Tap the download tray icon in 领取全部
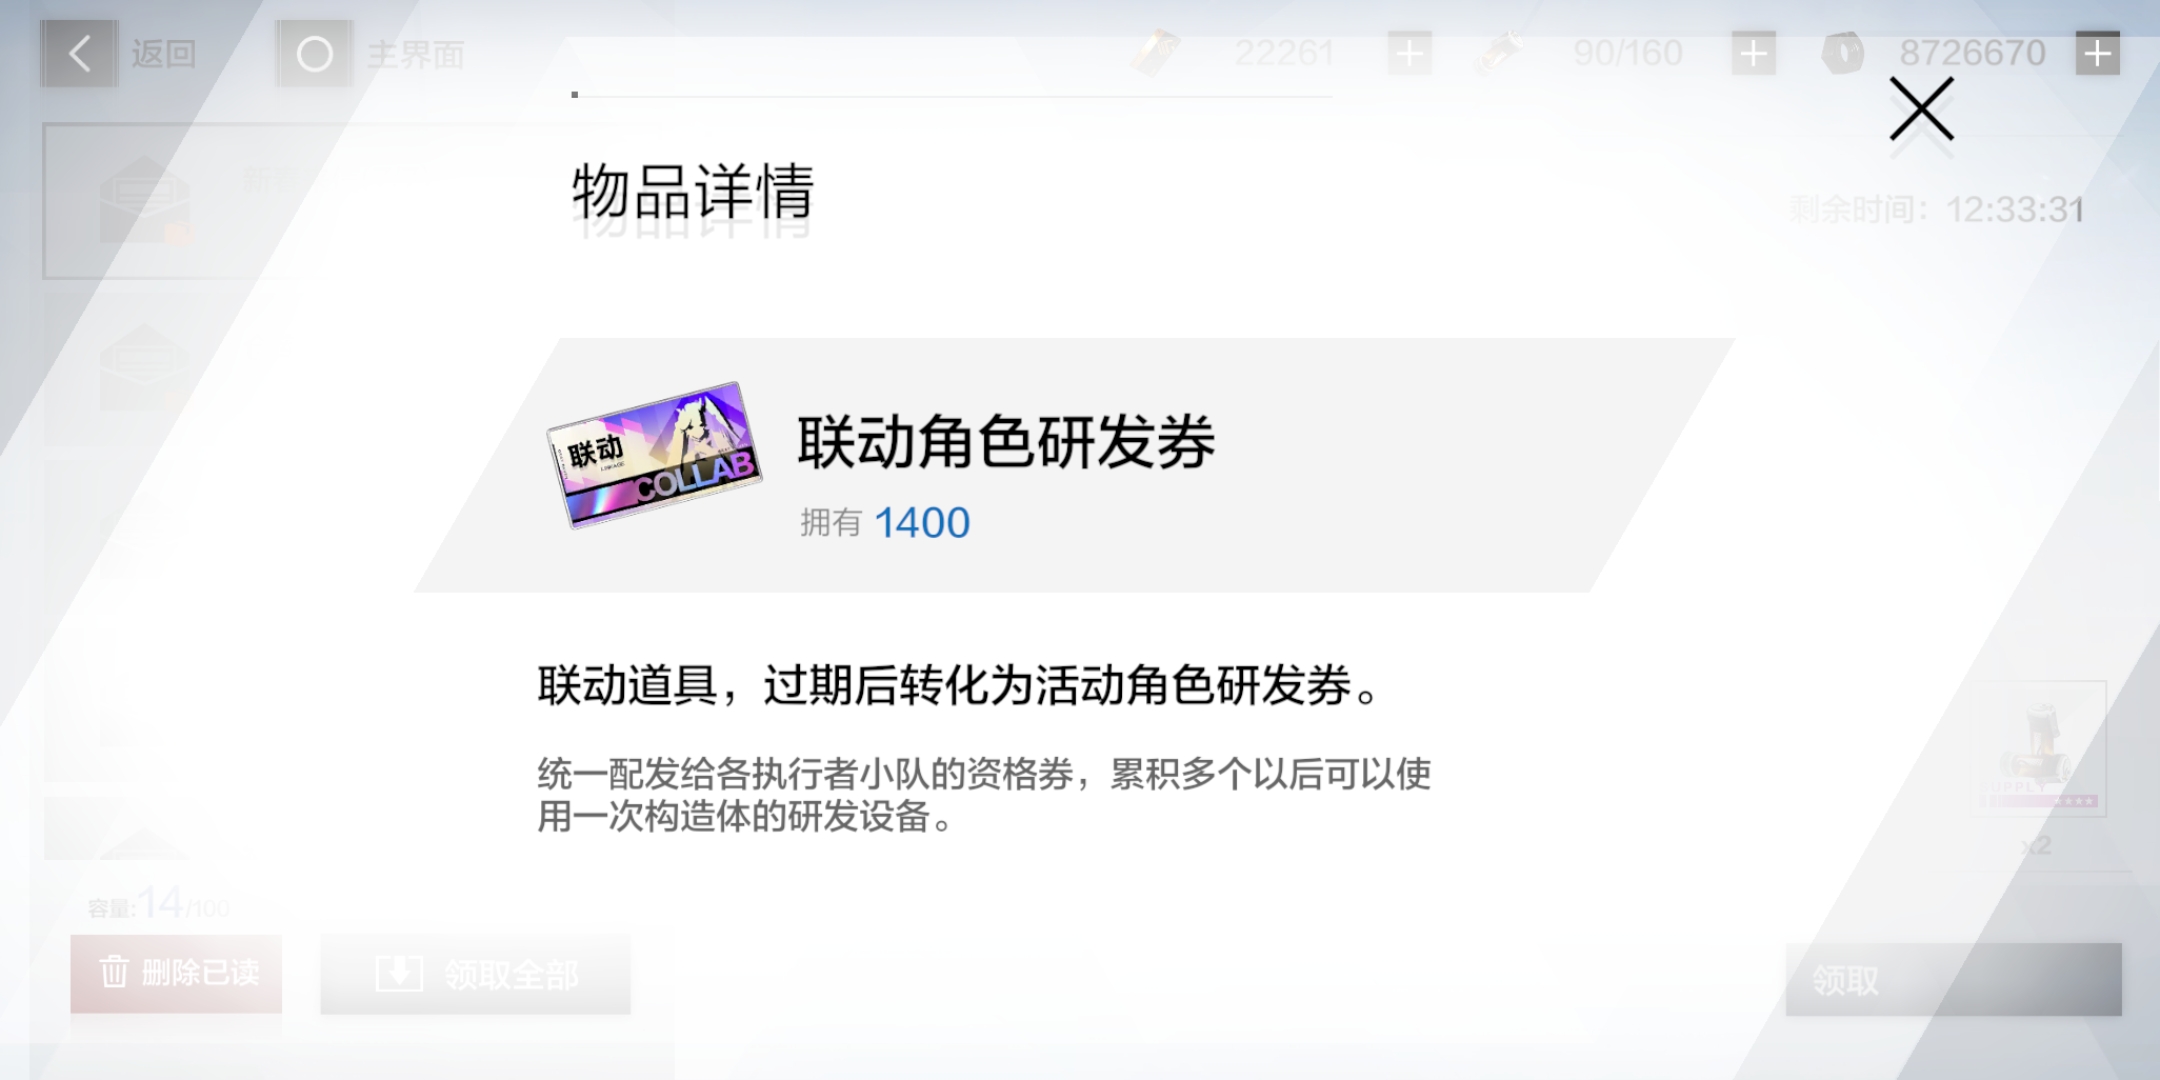 [398, 973]
